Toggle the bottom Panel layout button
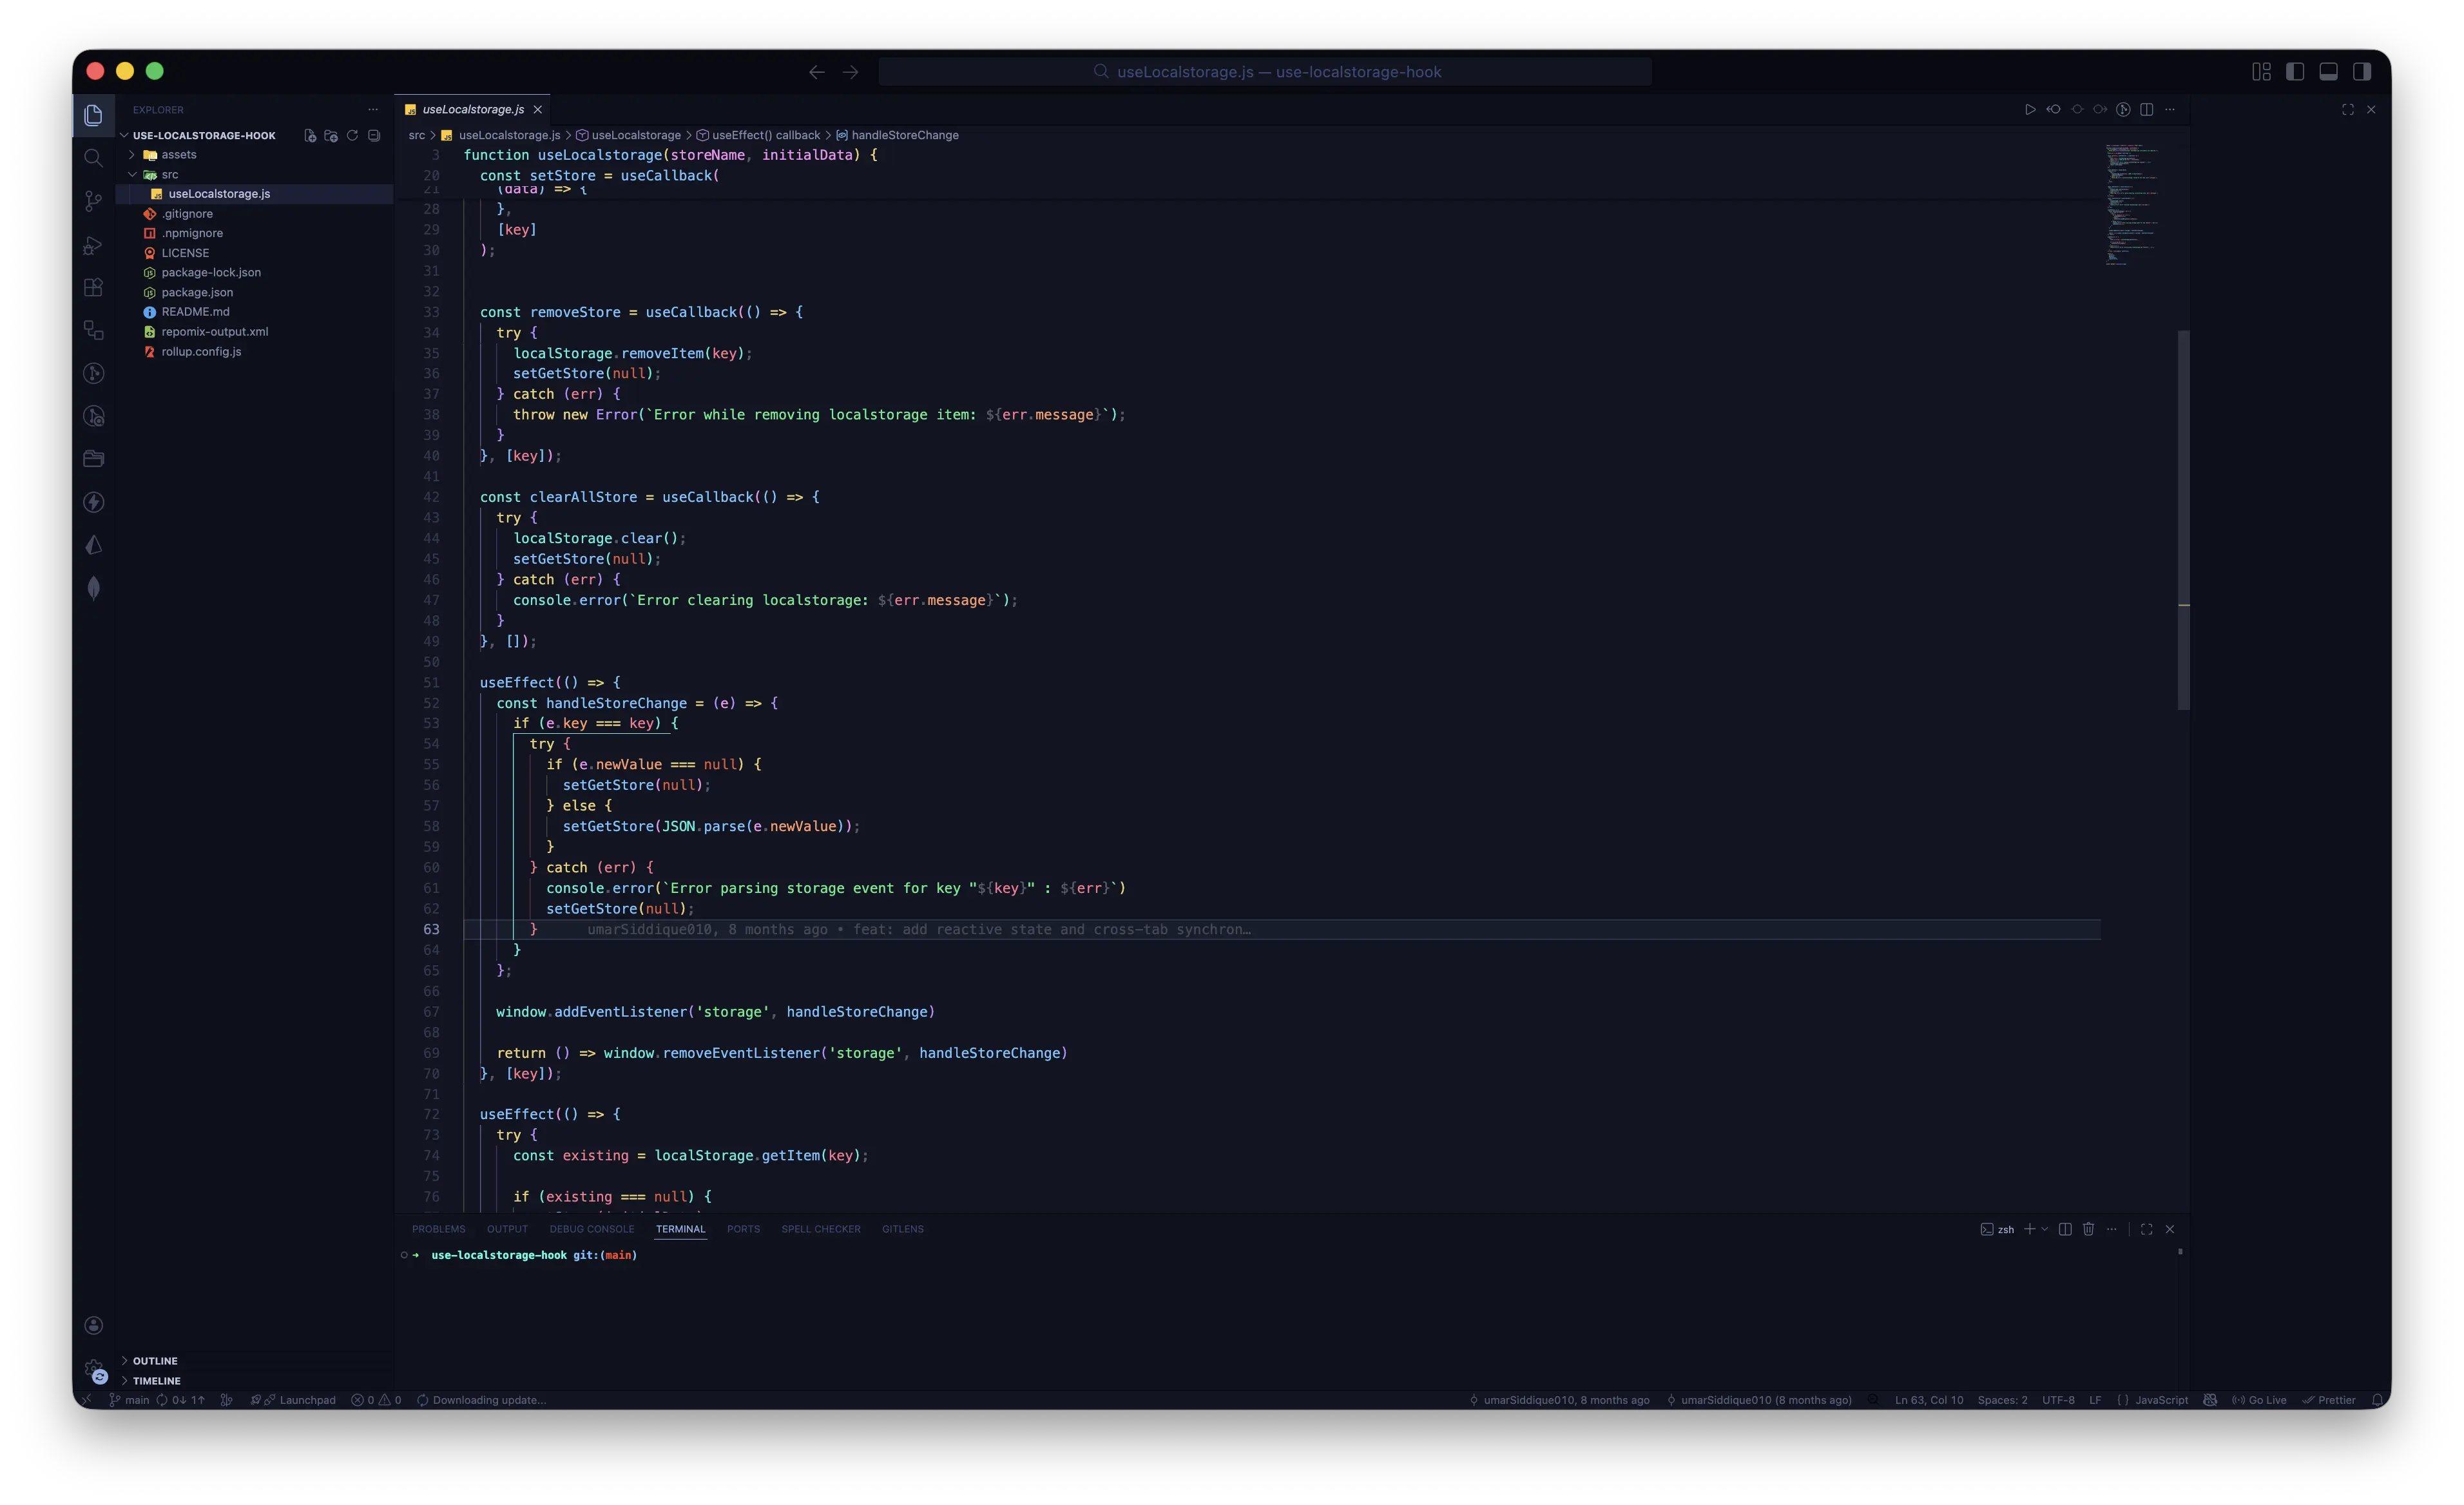Image resolution: width=2464 pixels, height=1505 pixels. click(x=2328, y=72)
